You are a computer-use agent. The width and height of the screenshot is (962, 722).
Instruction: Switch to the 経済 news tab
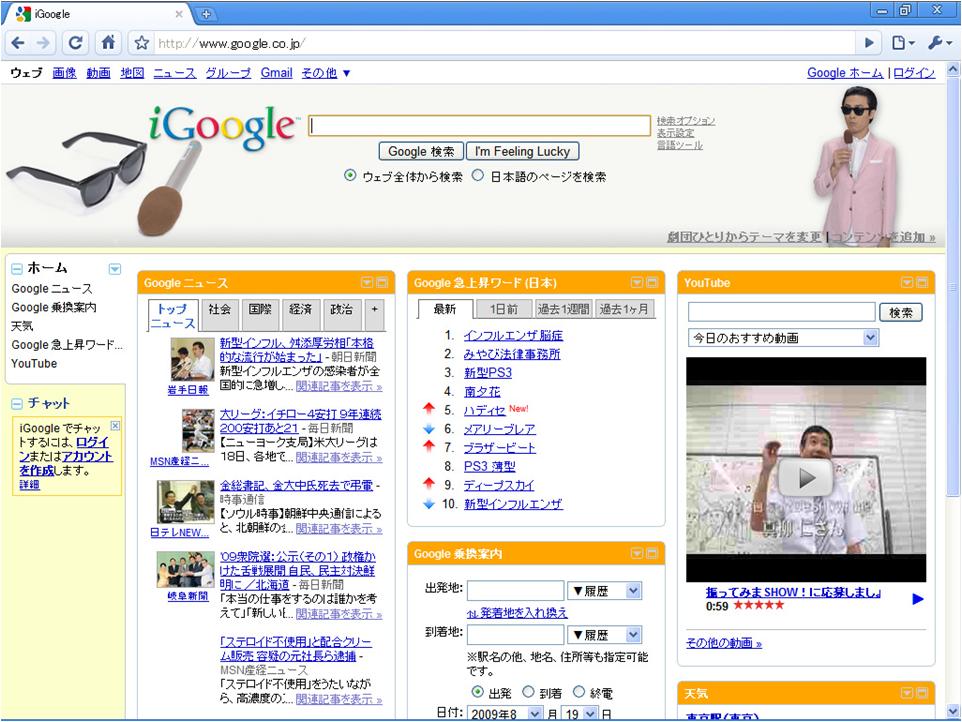pyautogui.click(x=300, y=310)
